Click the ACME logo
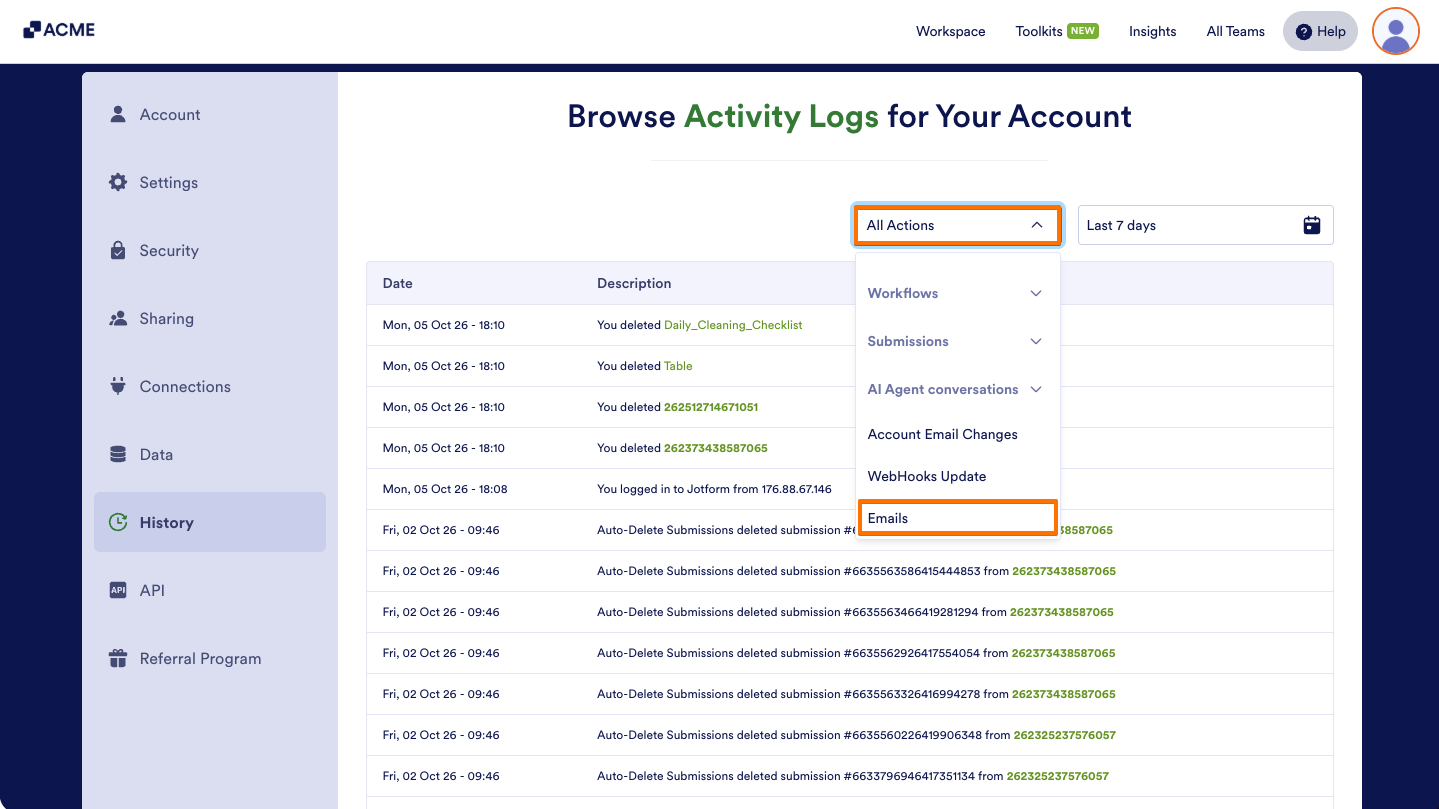This screenshot has height=809, width=1439. pos(59,30)
